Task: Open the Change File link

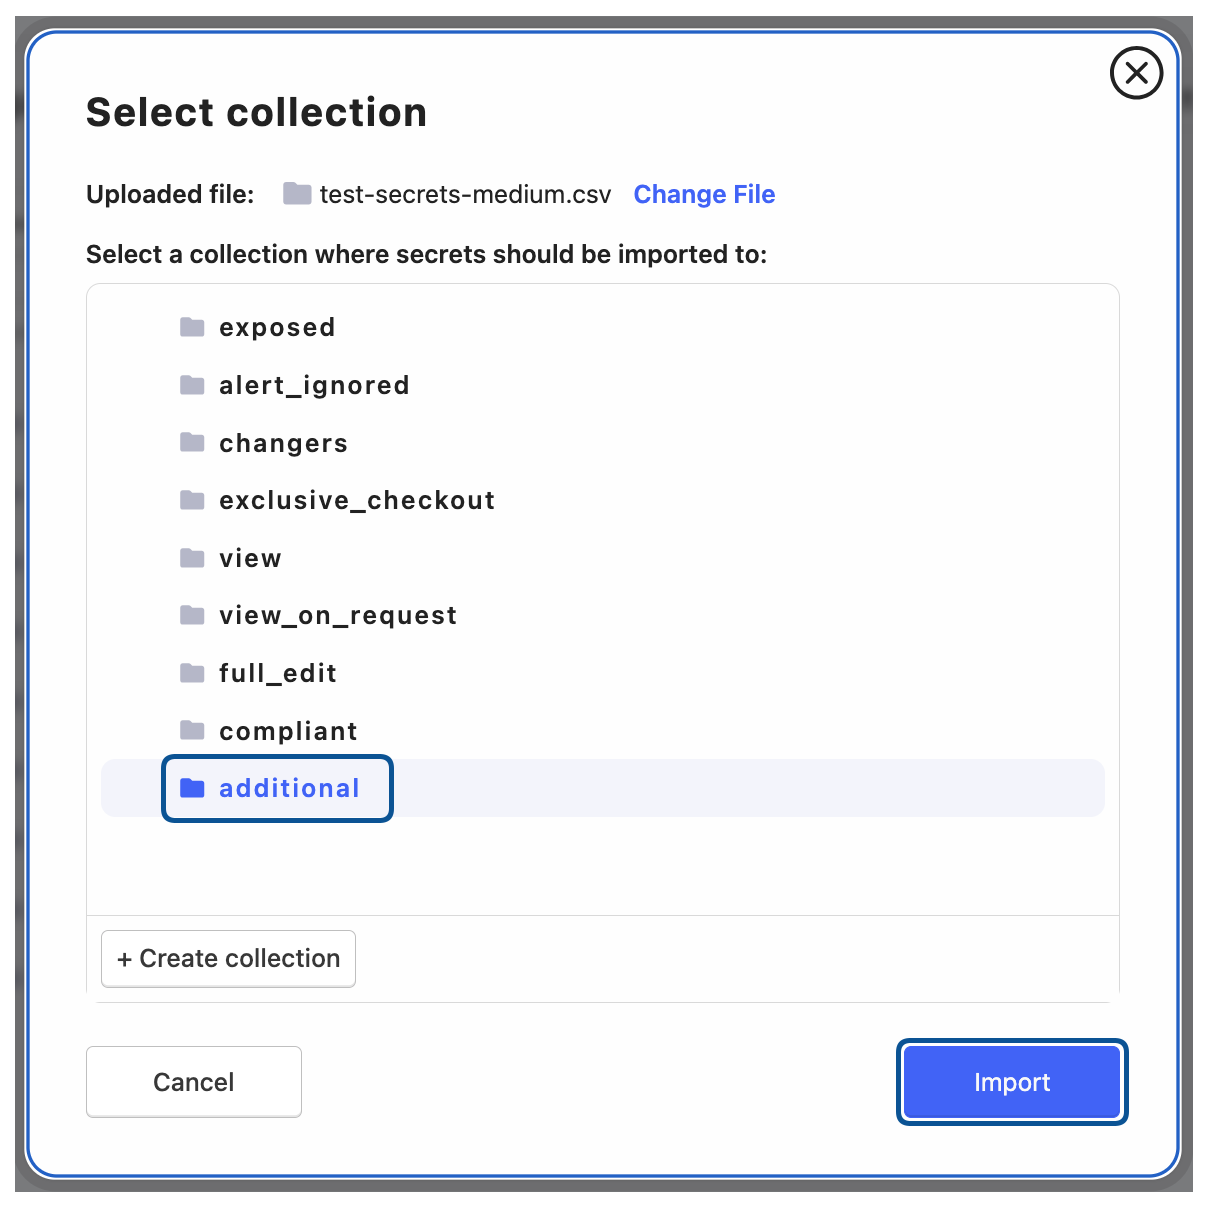Action: coord(704,194)
